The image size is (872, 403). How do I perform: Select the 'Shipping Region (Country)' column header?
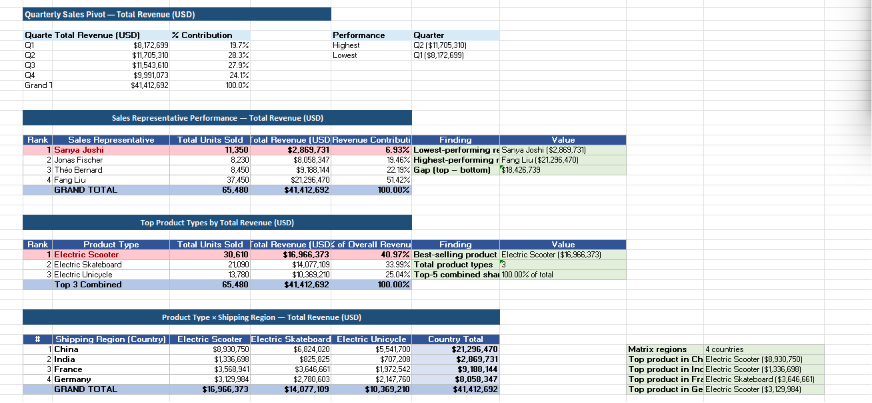point(111,339)
